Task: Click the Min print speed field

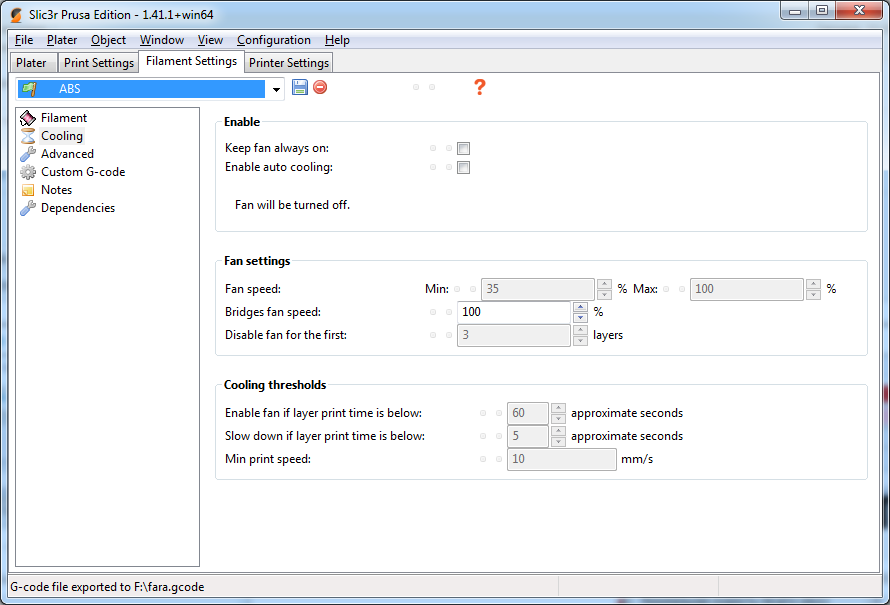Action: click(562, 459)
